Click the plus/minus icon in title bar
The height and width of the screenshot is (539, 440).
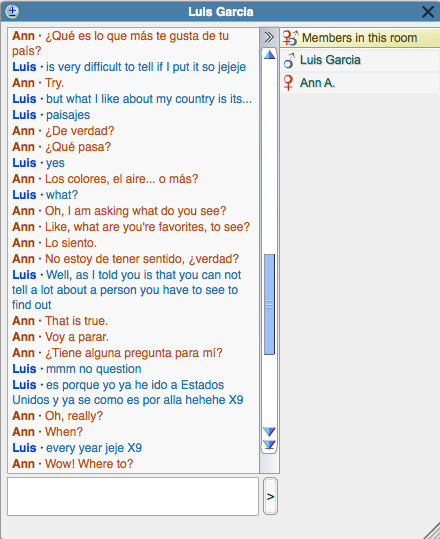13,12
